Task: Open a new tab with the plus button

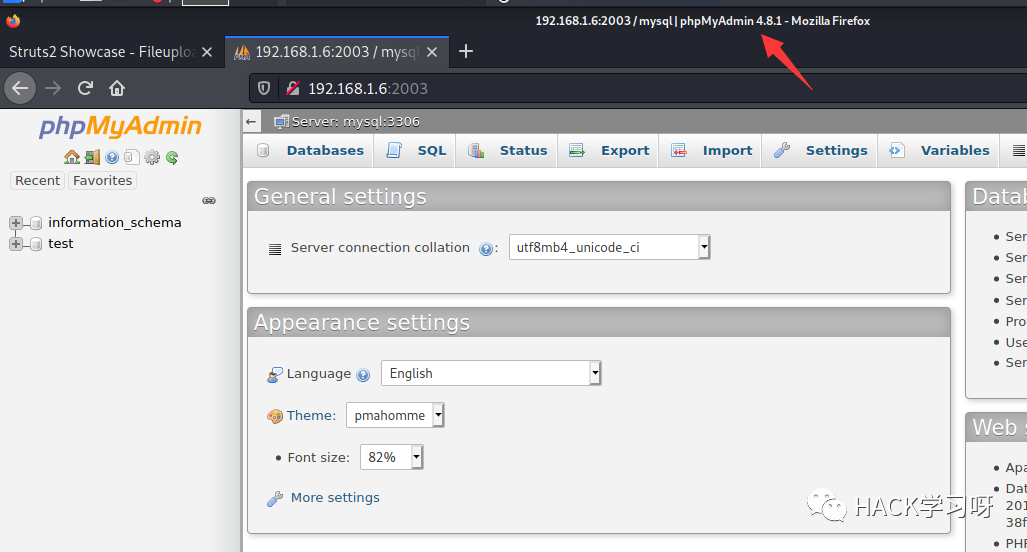Action: [466, 51]
